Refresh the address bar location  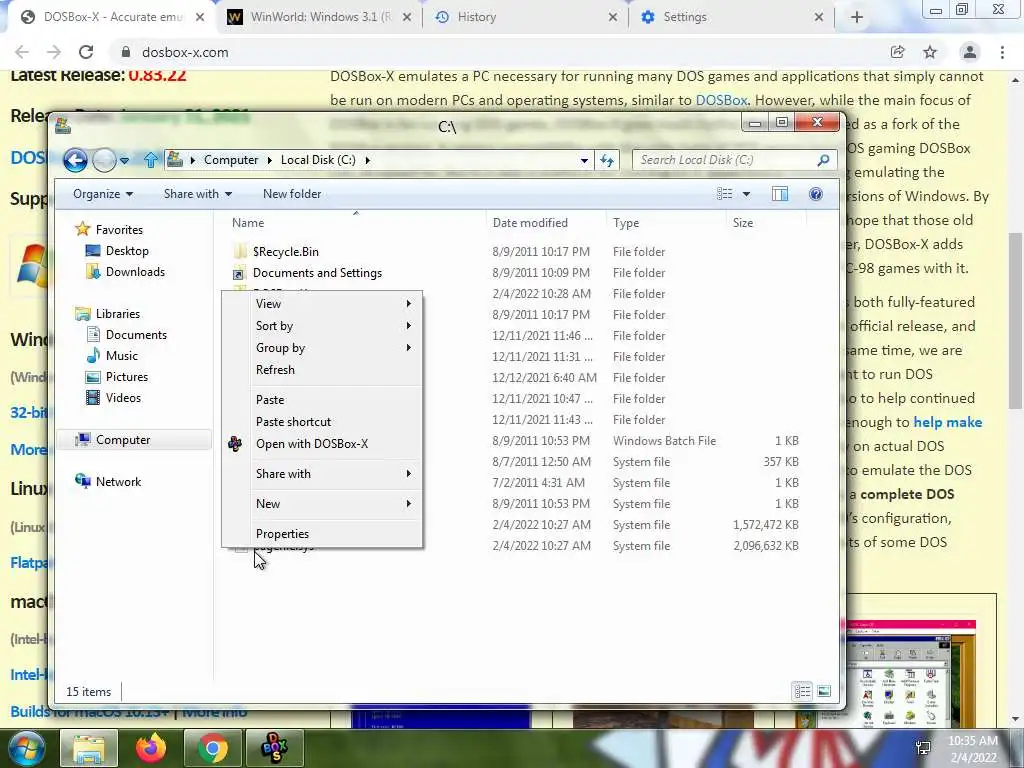tap(607, 160)
